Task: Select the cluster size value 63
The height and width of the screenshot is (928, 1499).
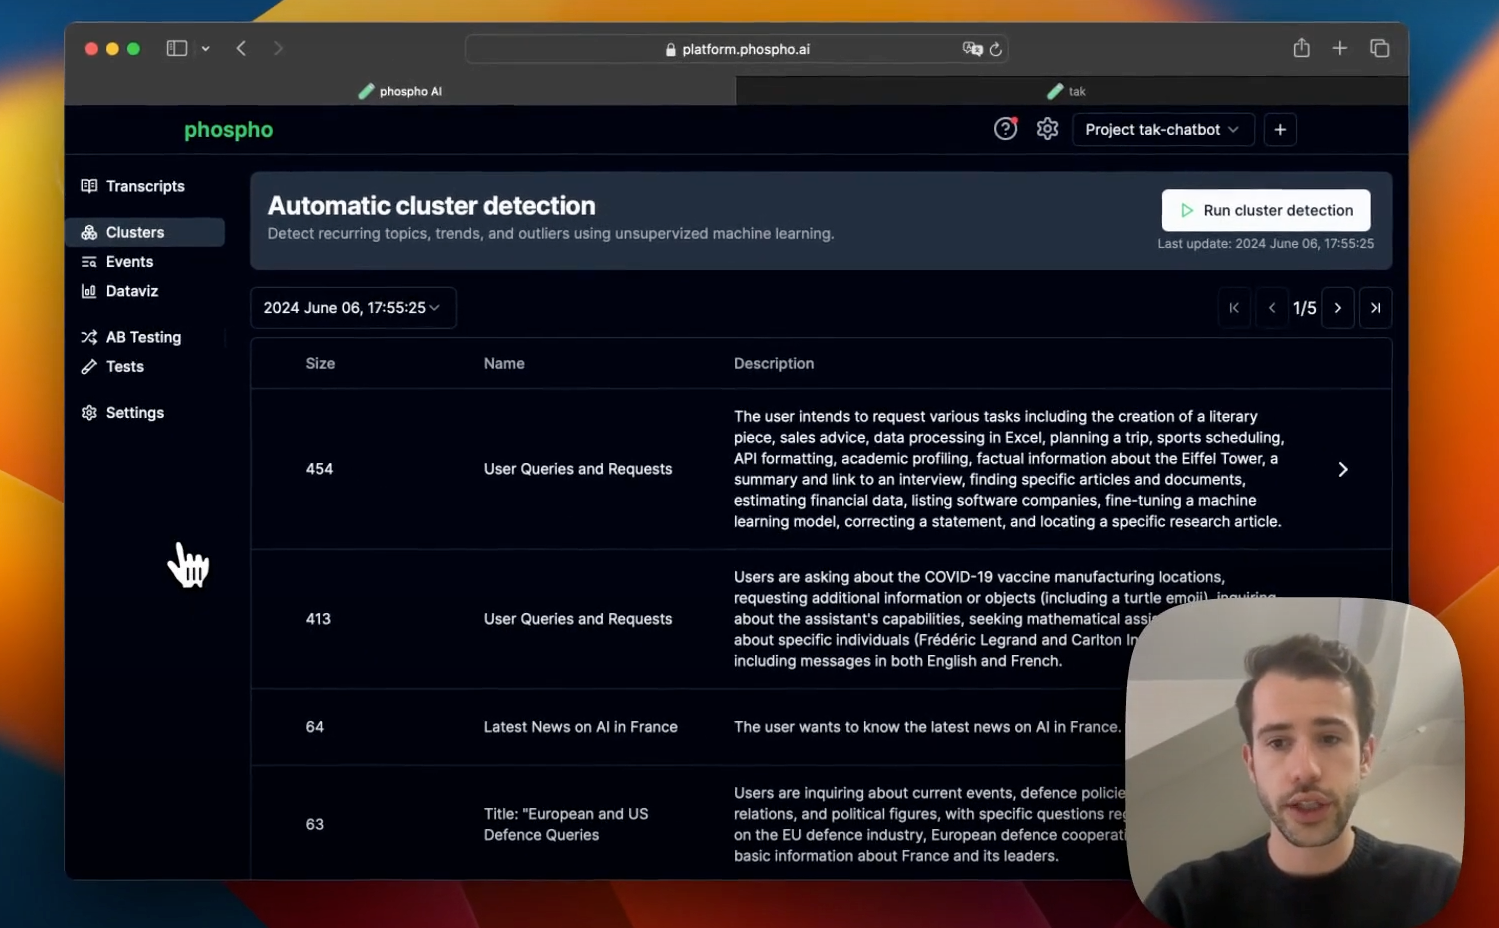Action: (x=314, y=824)
